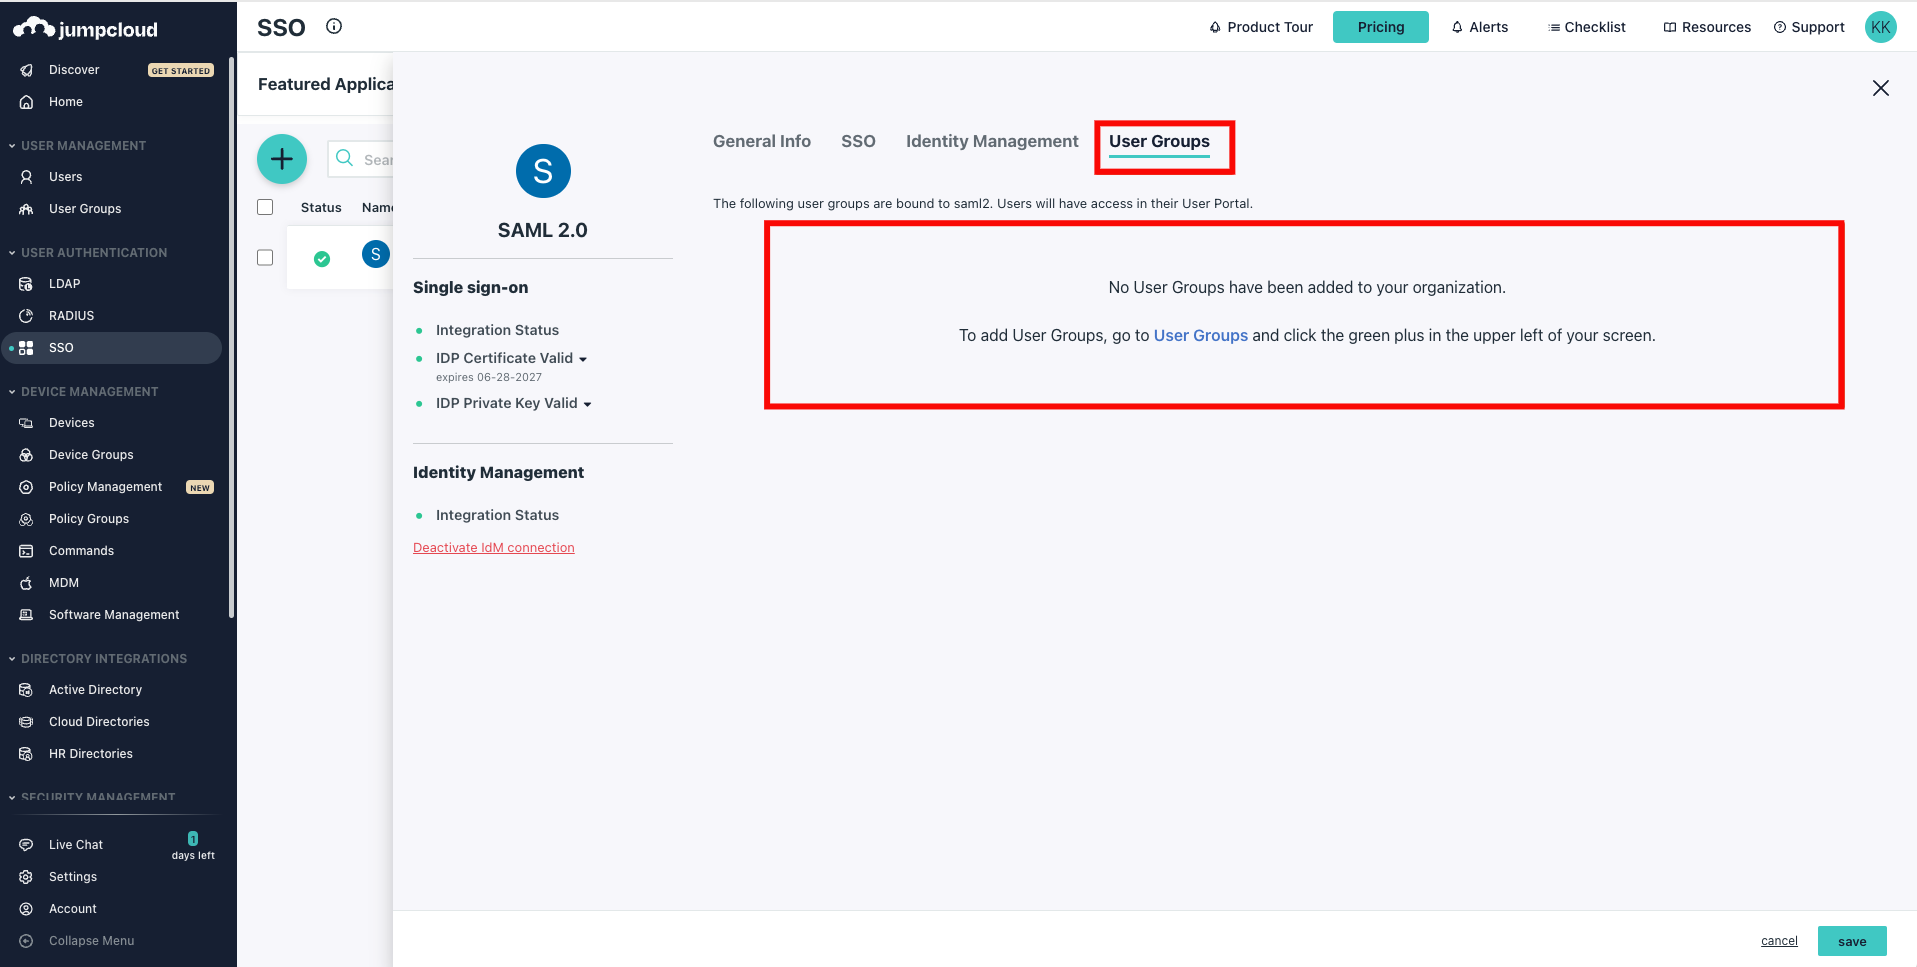Click the JumpCloud logo
Viewport: 1917px width, 967px height.
(85, 28)
